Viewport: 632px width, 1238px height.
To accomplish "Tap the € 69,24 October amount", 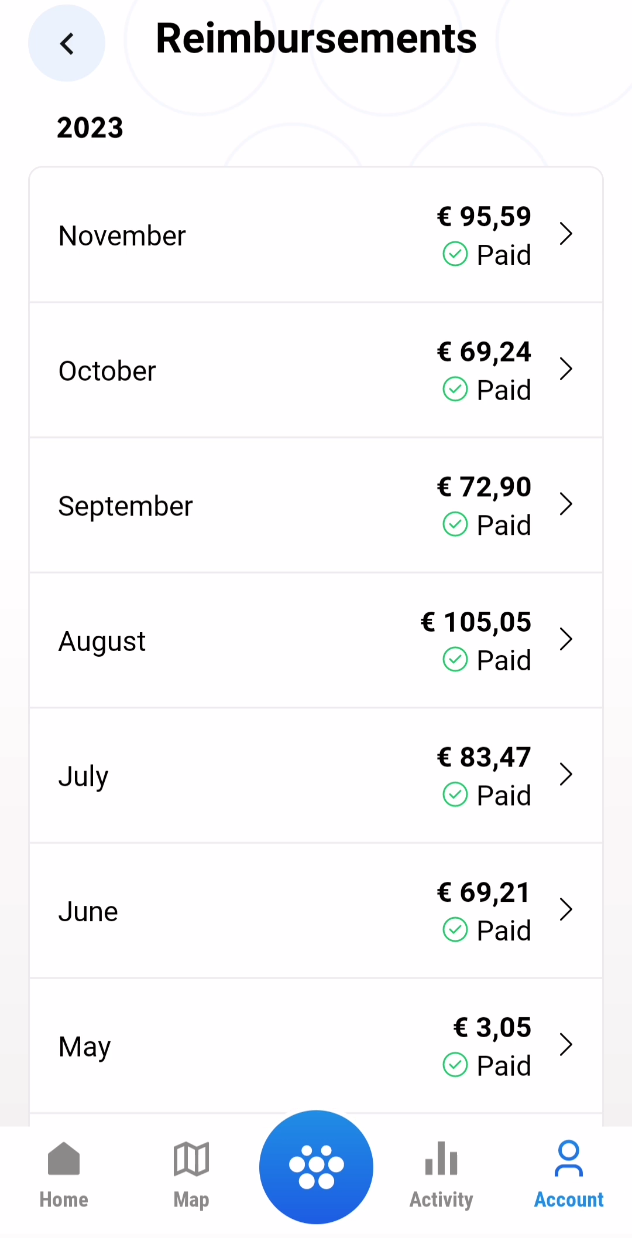I will tap(484, 352).
